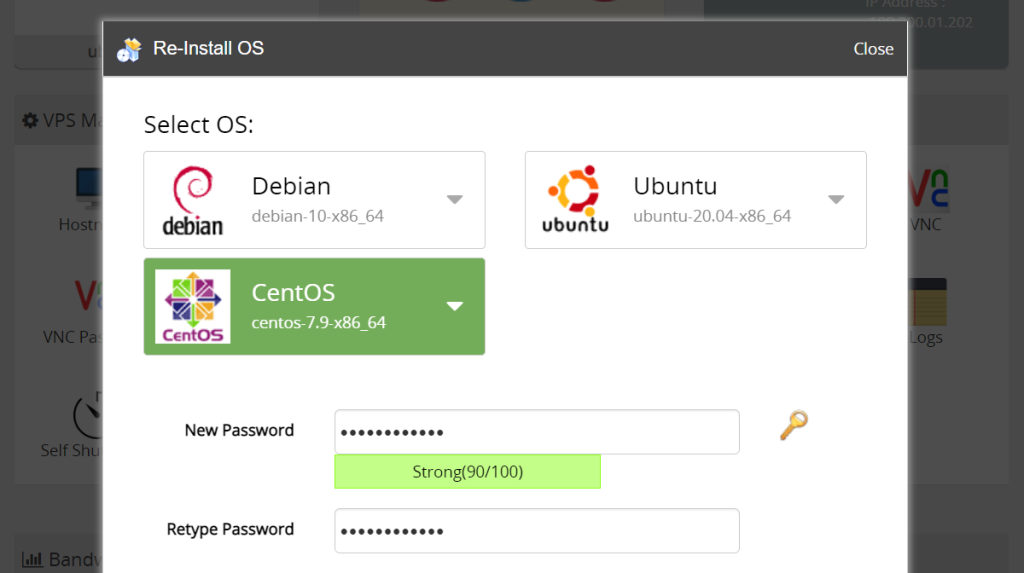Click the VPS Management gear icon

tap(30, 121)
